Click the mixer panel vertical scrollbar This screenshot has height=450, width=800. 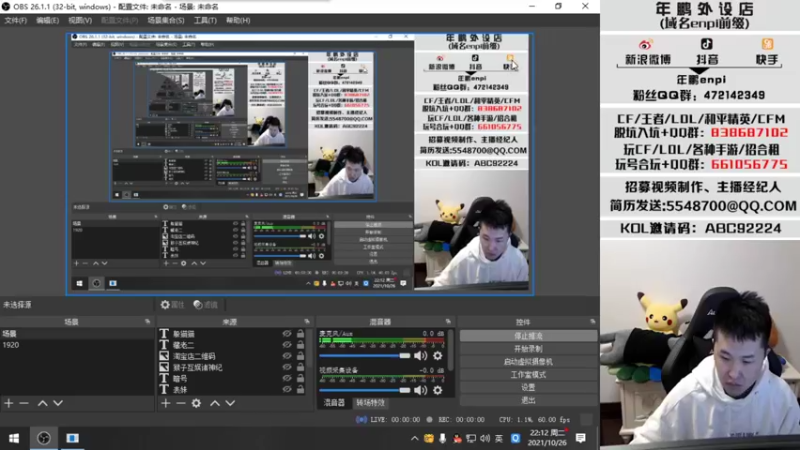451,349
